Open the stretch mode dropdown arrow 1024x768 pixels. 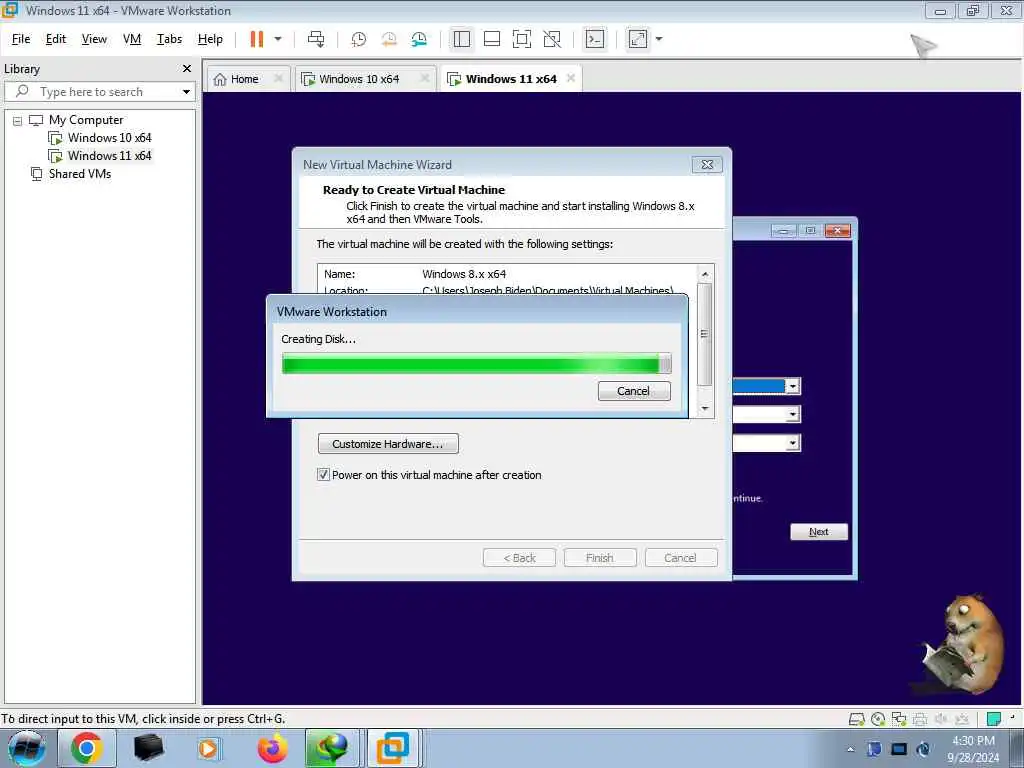pyautogui.click(x=659, y=39)
